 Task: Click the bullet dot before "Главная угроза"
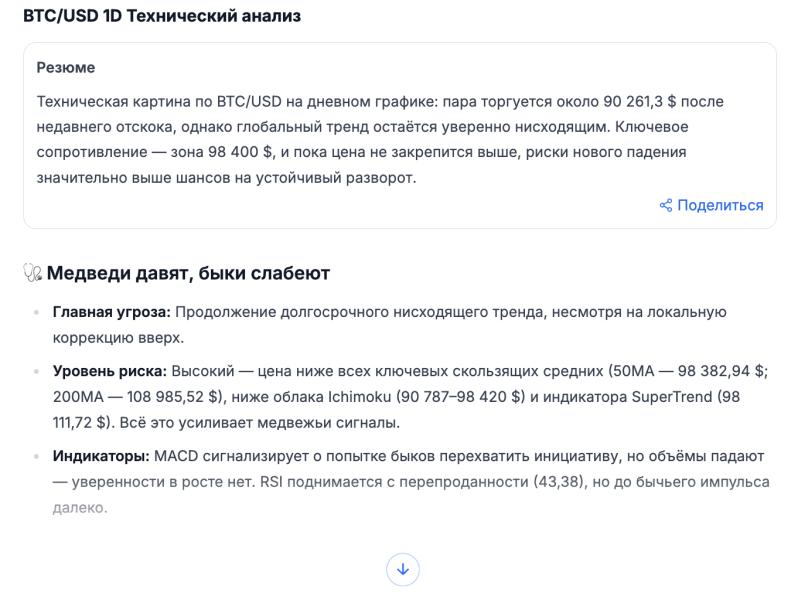click(x=37, y=313)
